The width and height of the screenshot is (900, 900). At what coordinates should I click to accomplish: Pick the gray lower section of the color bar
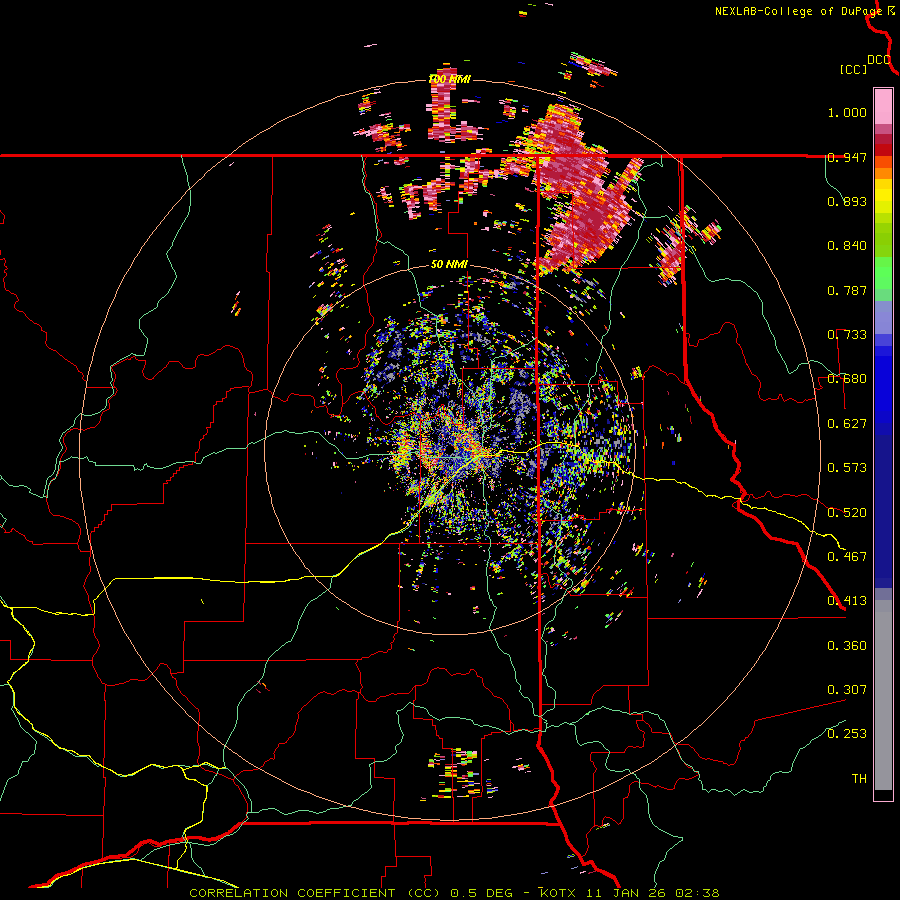(883, 695)
